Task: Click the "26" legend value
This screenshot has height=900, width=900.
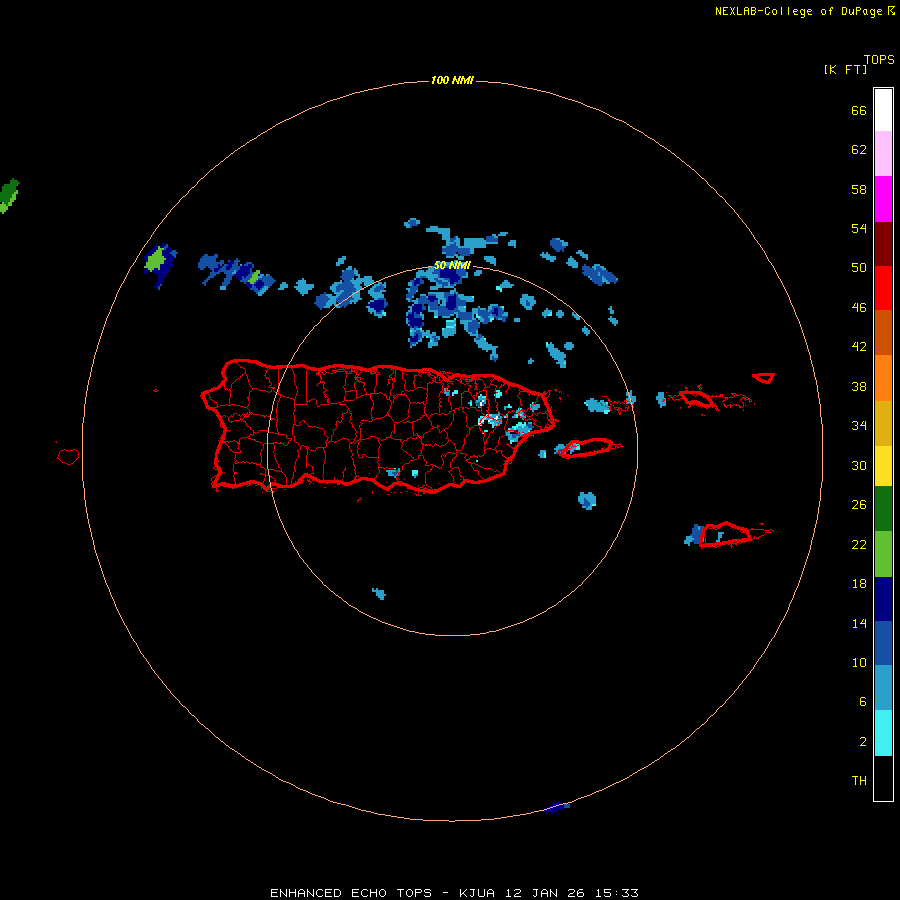Action: coord(859,505)
